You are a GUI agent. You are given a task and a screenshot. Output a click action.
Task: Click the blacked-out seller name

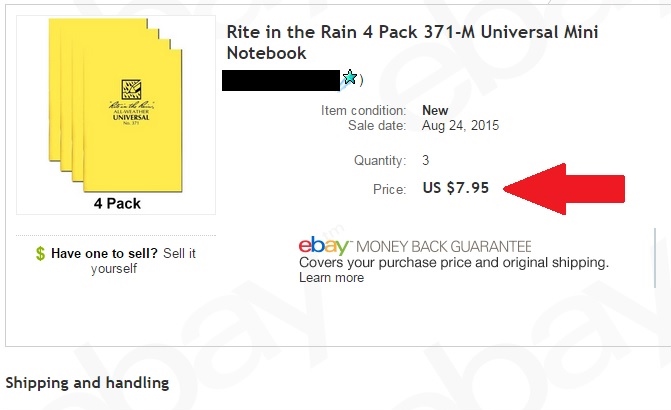(x=281, y=78)
